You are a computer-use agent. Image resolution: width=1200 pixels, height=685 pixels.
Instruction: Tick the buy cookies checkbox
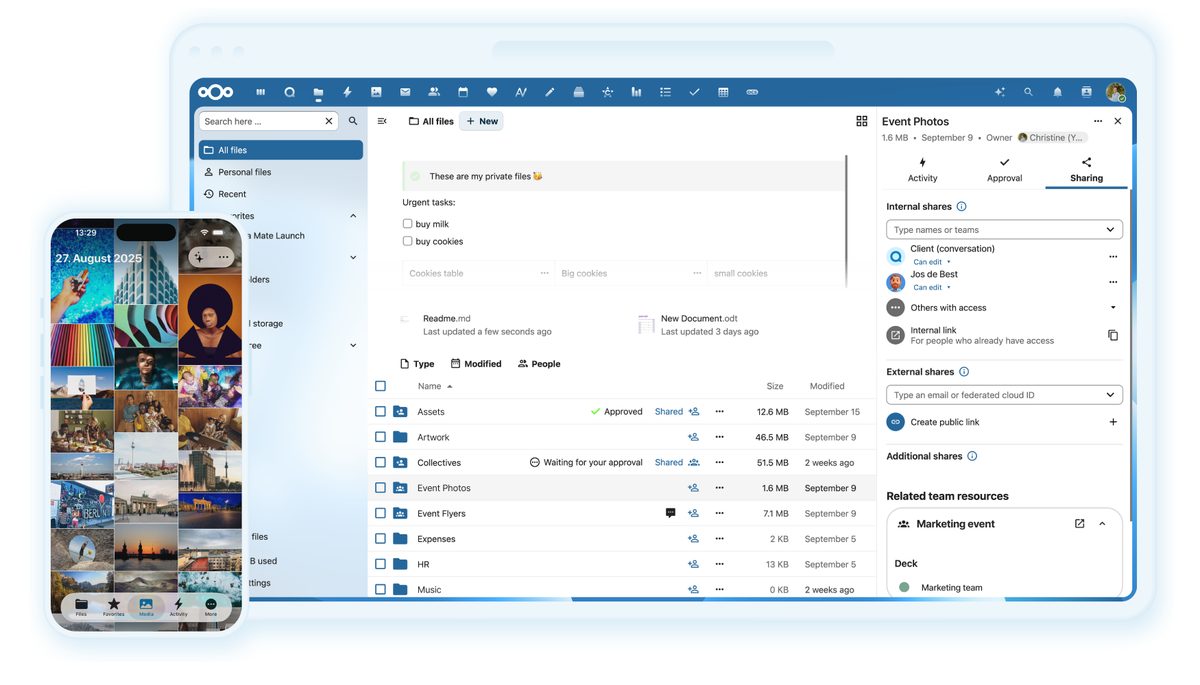point(407,241)
